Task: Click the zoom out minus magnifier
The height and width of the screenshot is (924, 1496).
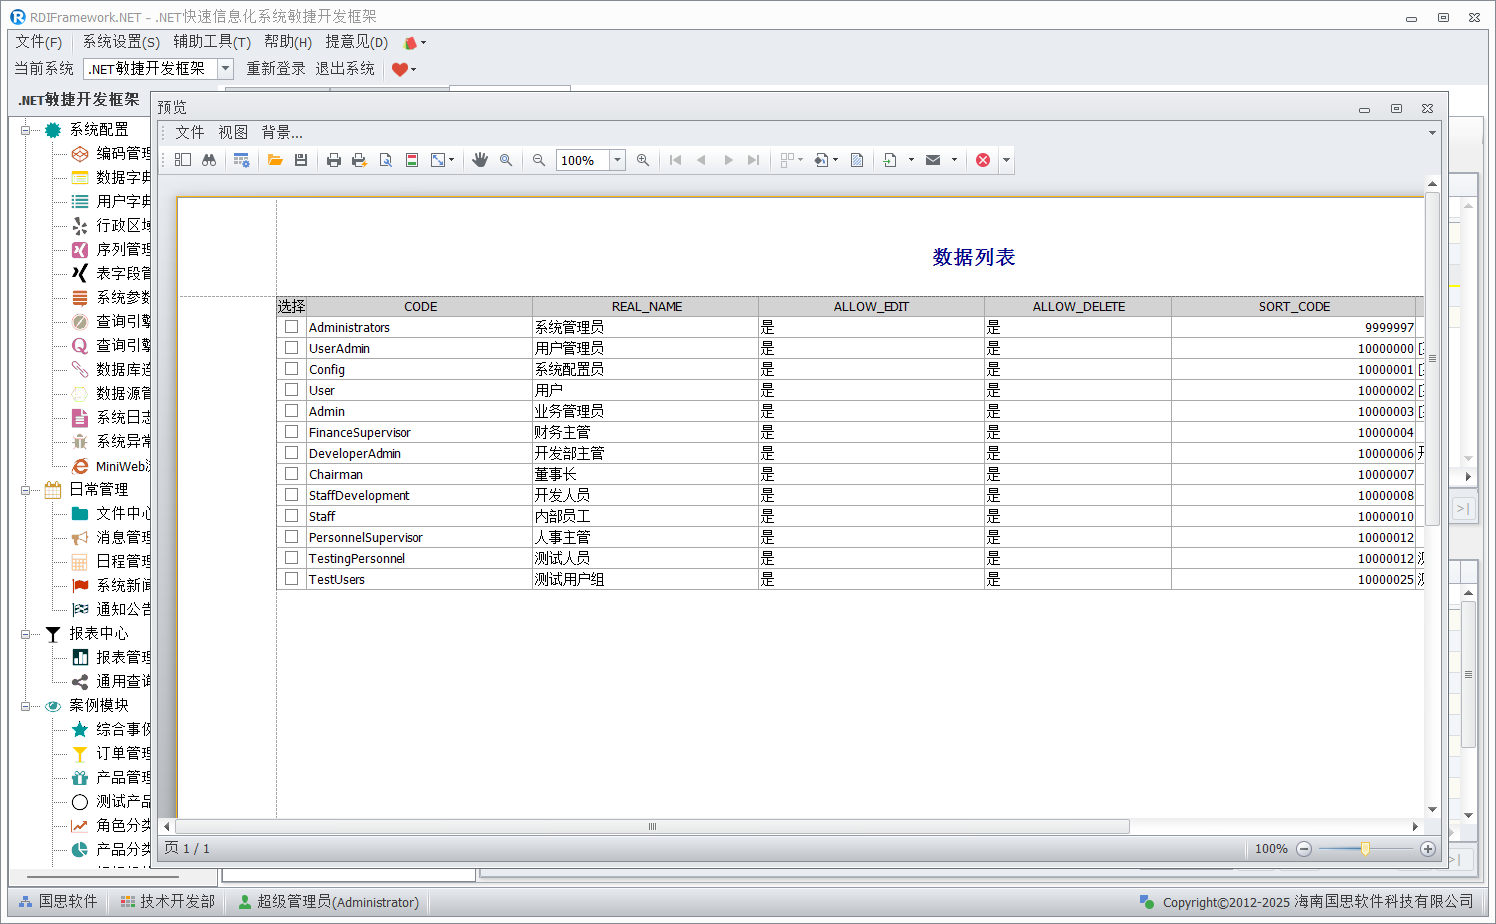Action: click(539, 160)
